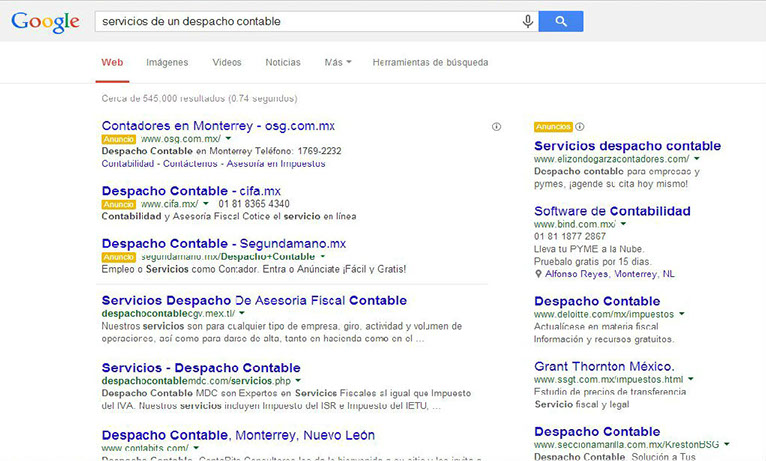Expand arrow beside www.deloitte.com/mx/impuestos
The height and width of the screenshot is (461, 766).
point(681,314)
